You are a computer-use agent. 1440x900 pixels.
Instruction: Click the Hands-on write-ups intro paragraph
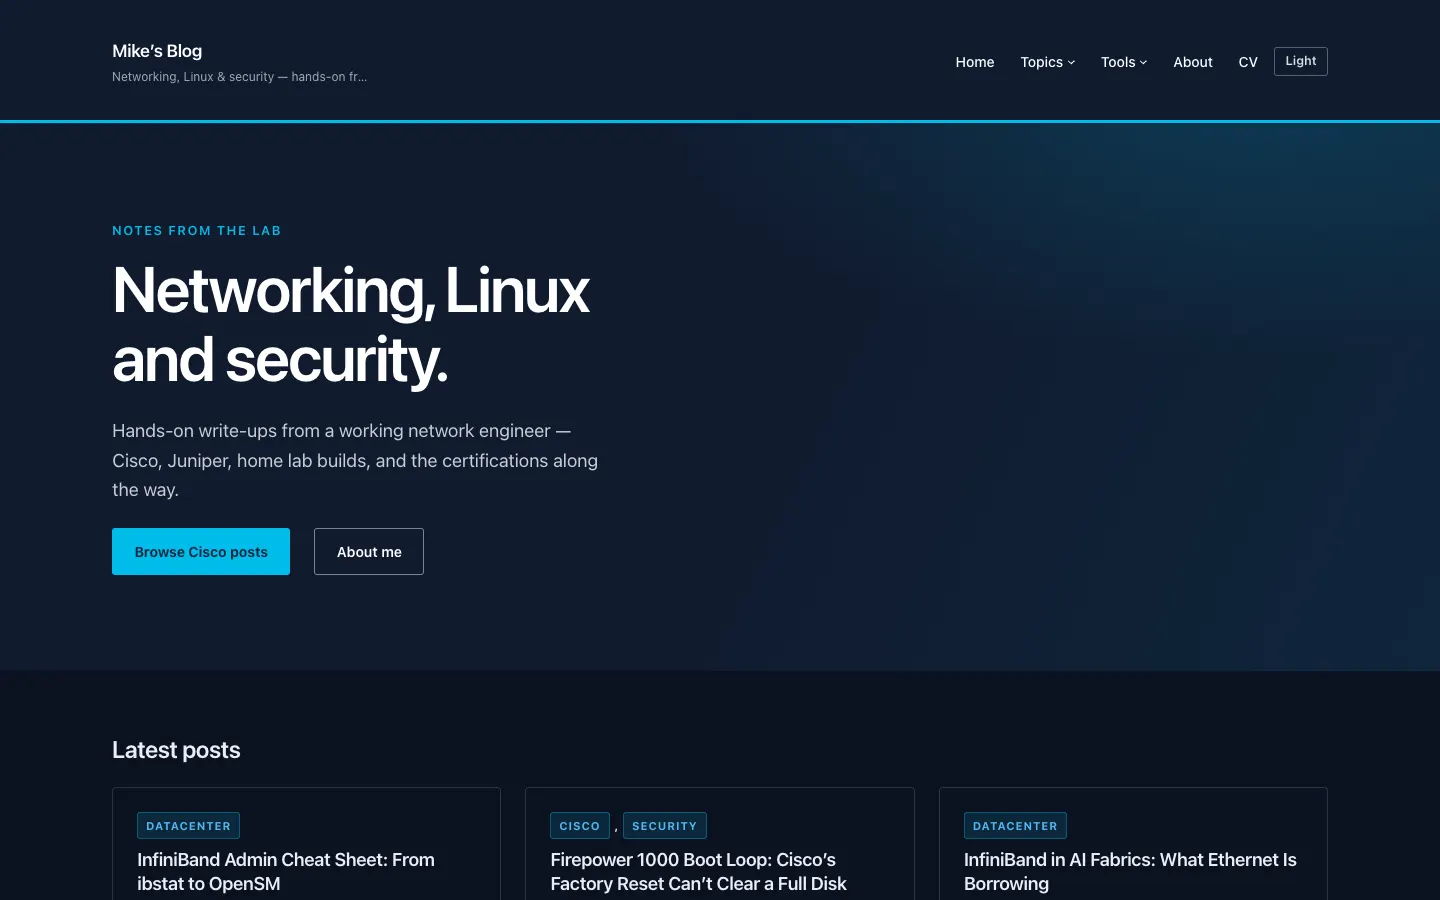355,460
